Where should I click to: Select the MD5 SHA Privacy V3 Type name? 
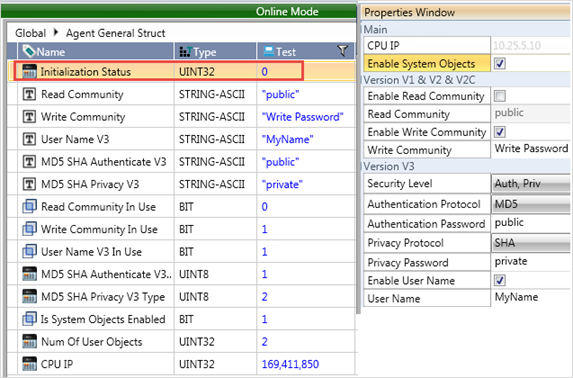coord(103,297)
